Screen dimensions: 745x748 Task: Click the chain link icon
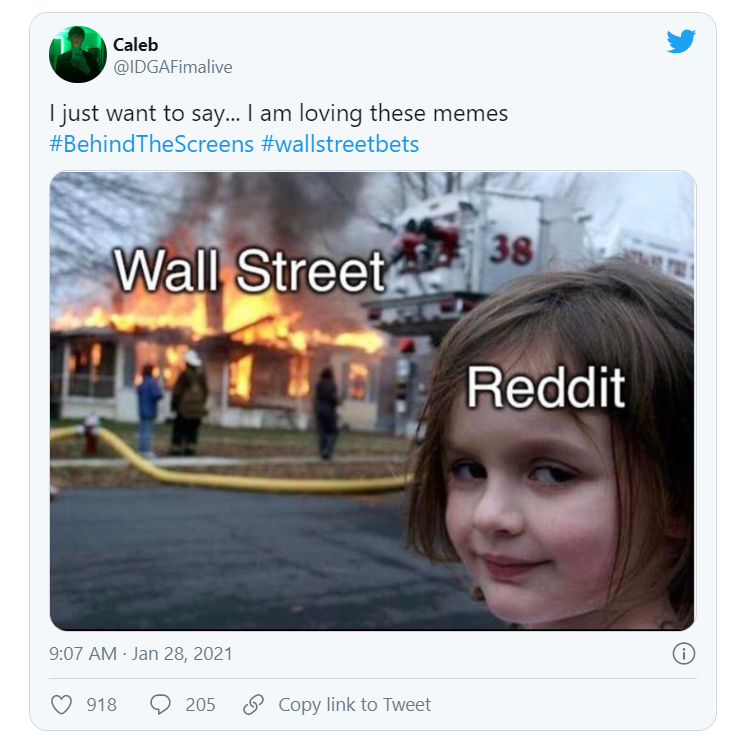point(253,704)
